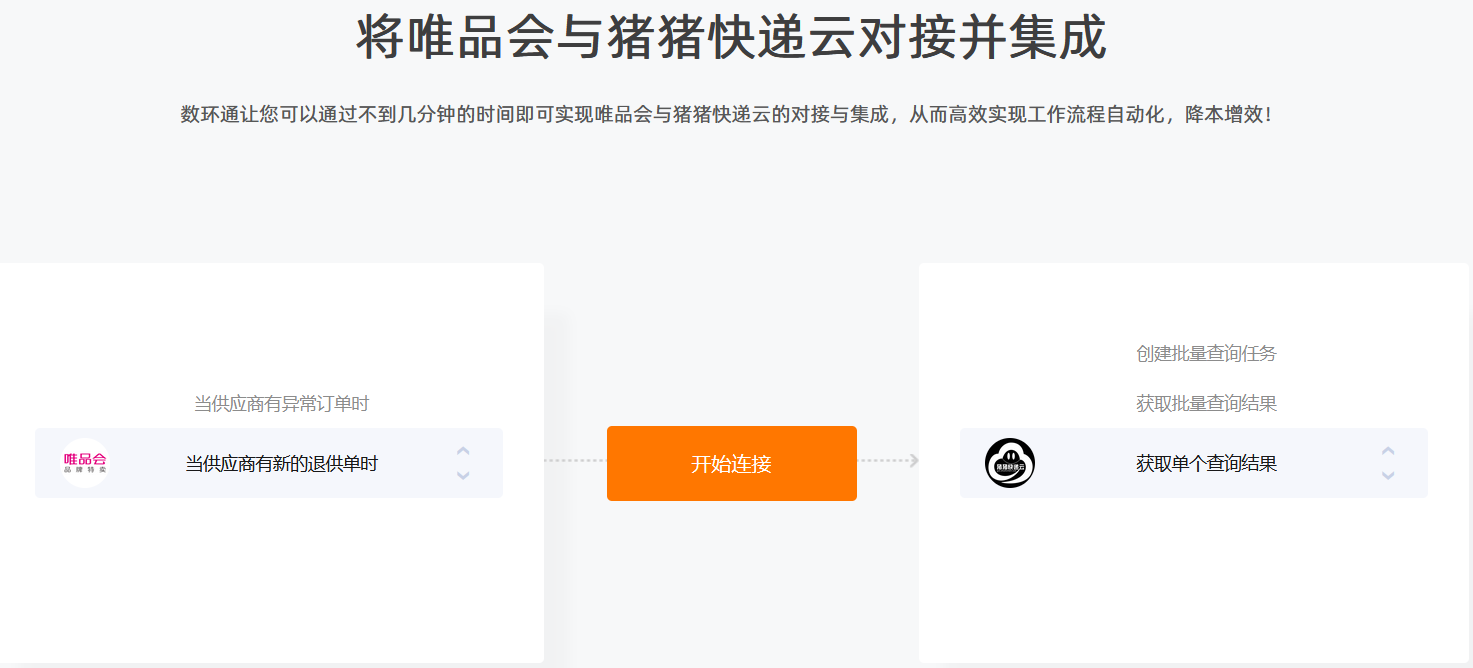Select the 当供应商有新的退供单时 trigger
This screenshot has height=668, width=1473.
click(x=281, y=464)
